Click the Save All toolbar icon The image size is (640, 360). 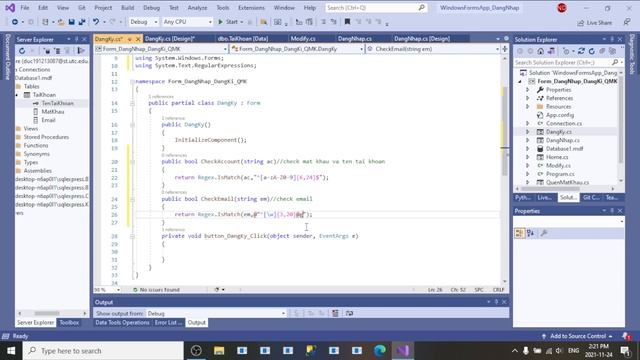coord(82,22)
